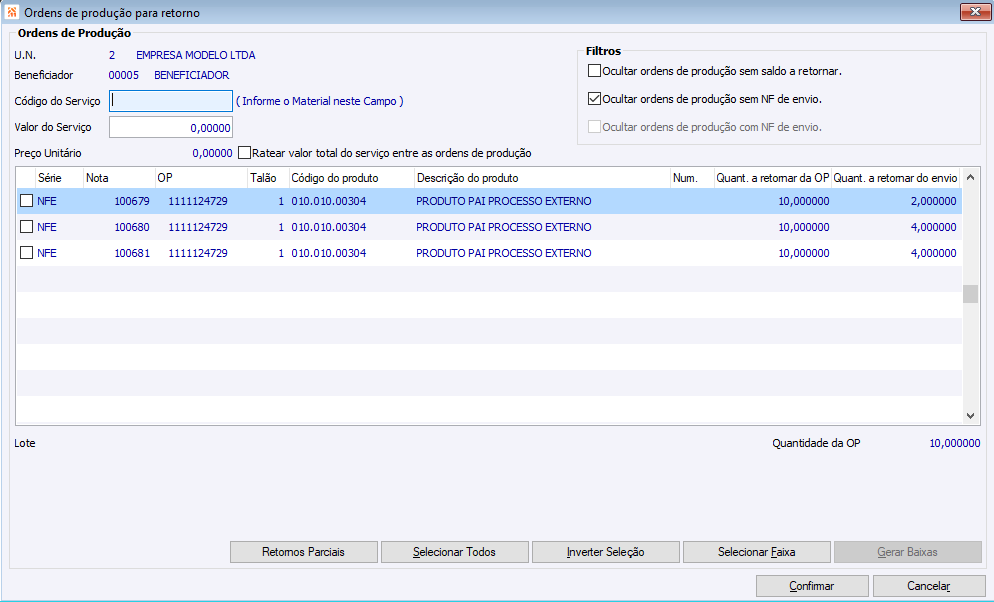This screenshot has height=602, width=994.
Task: Click the Cancelar button
Action: (929, 586)
